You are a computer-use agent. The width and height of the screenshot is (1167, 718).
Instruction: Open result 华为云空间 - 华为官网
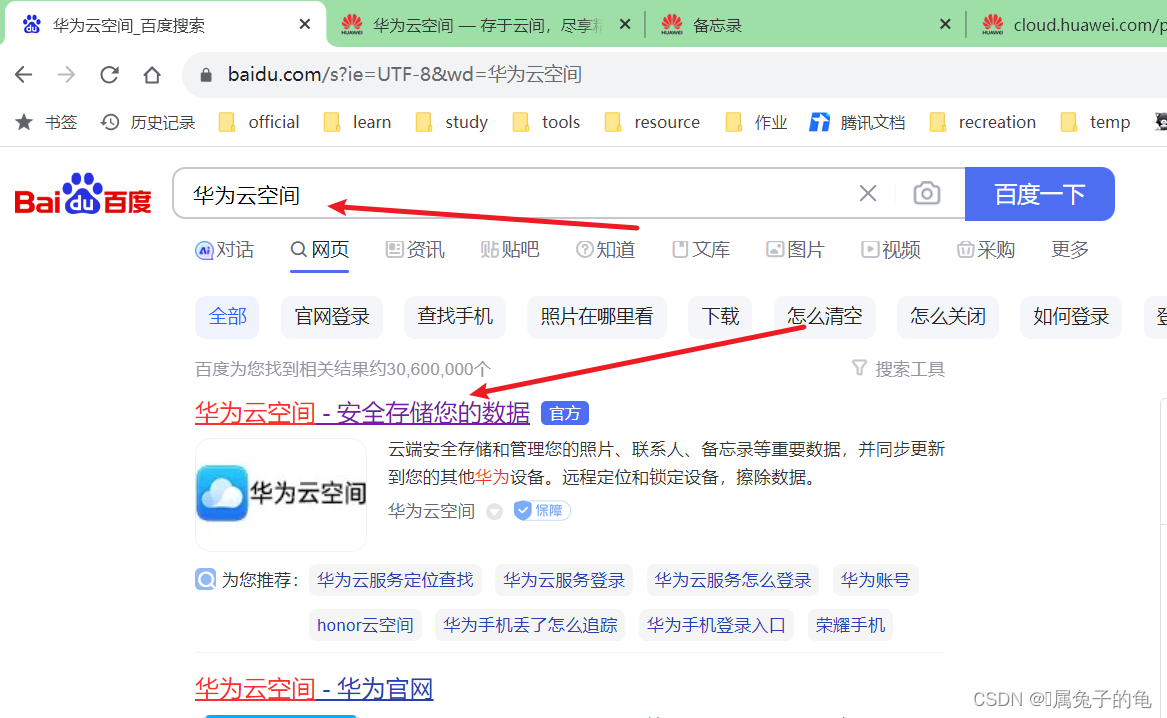tap(314, 688)
